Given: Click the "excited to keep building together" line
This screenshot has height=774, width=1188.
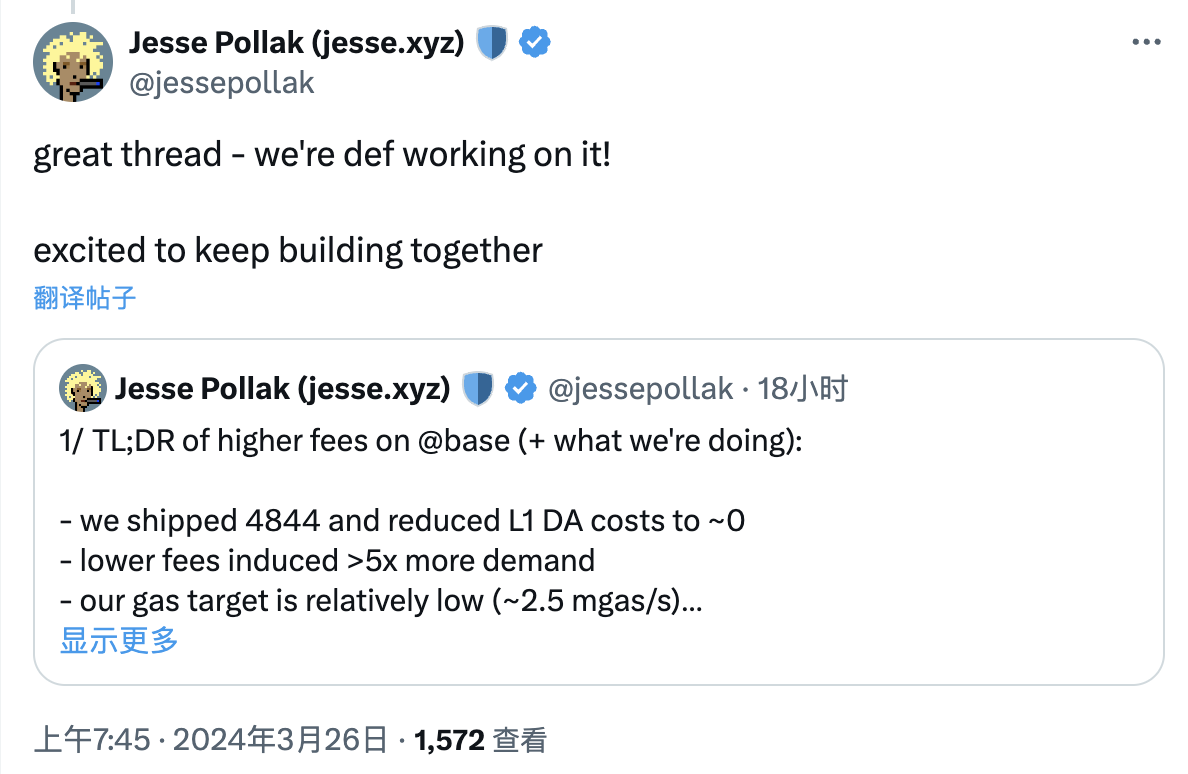Looking at the screenshot, I should pos(288,250).
